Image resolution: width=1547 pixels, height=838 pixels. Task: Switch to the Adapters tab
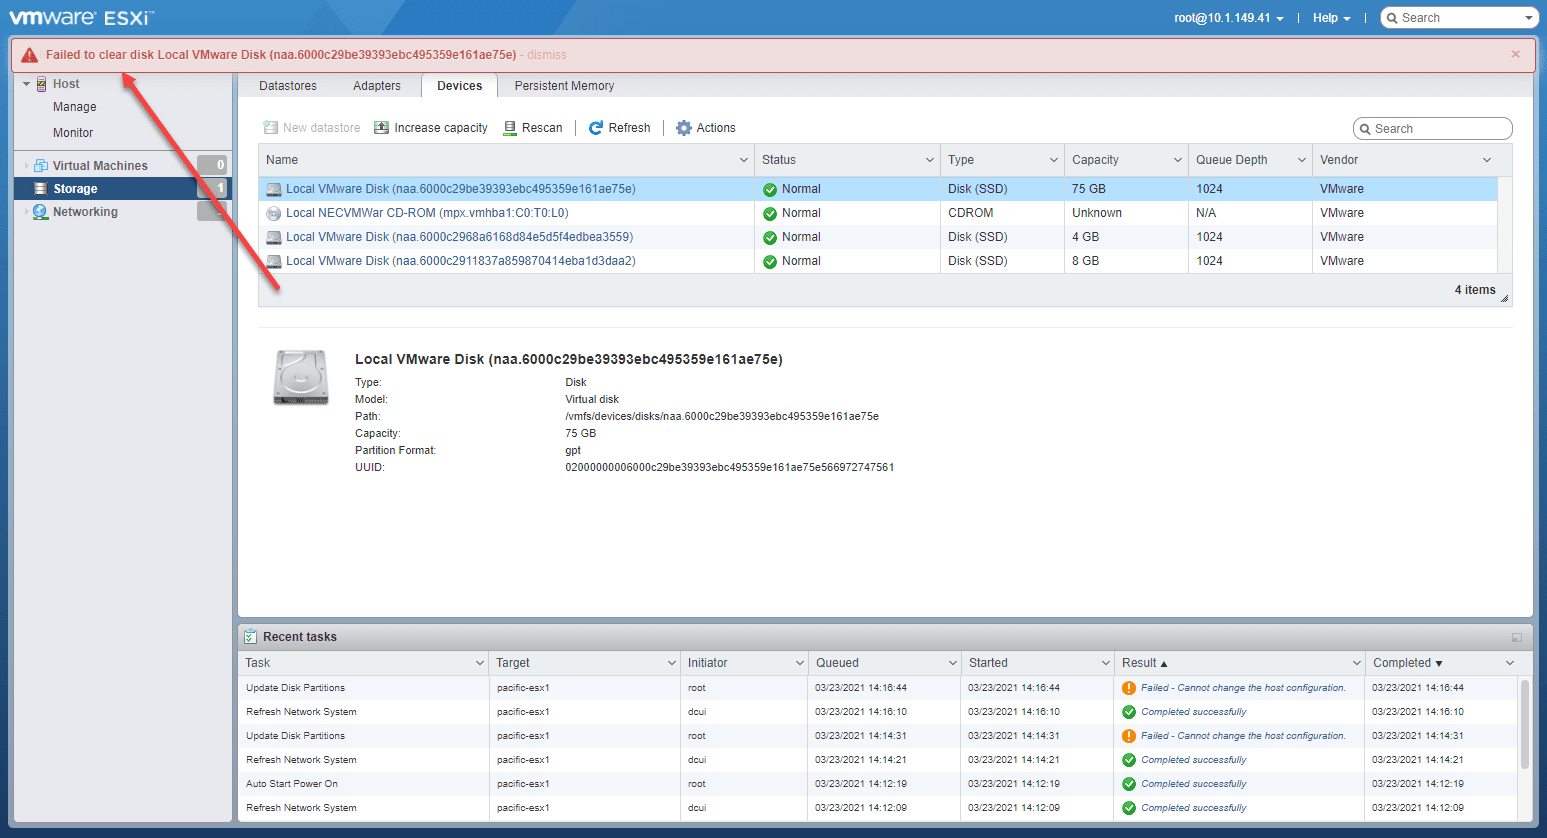pyautogui.click(x=376, y=86)
